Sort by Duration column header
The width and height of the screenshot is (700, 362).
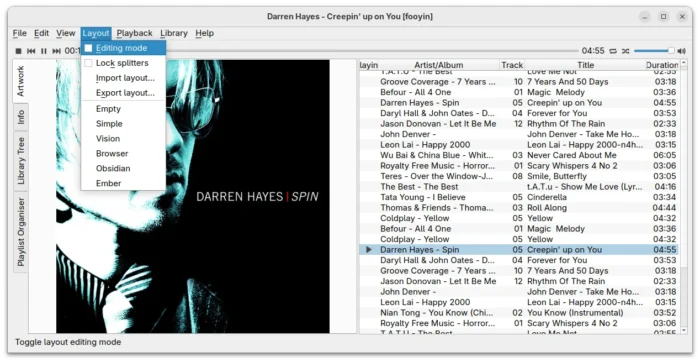pos(662,65)
